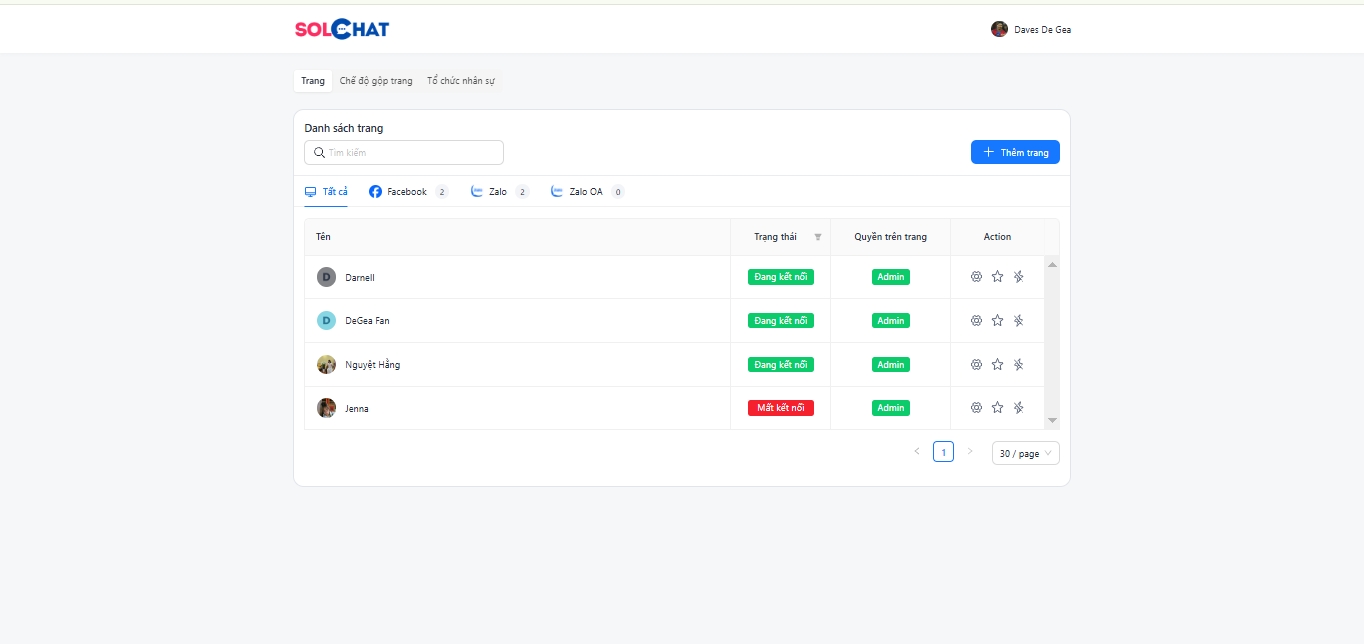Viewport: 1364px width, 644px height.
Task: Expand the 30 / page size dropdown
Action: (1025, 453)
